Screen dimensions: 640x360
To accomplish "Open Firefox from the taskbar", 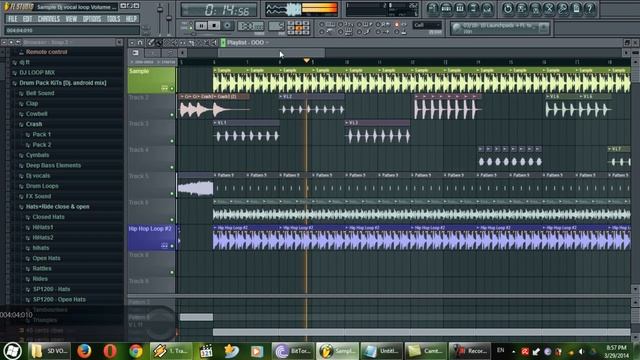I will 84,351.
